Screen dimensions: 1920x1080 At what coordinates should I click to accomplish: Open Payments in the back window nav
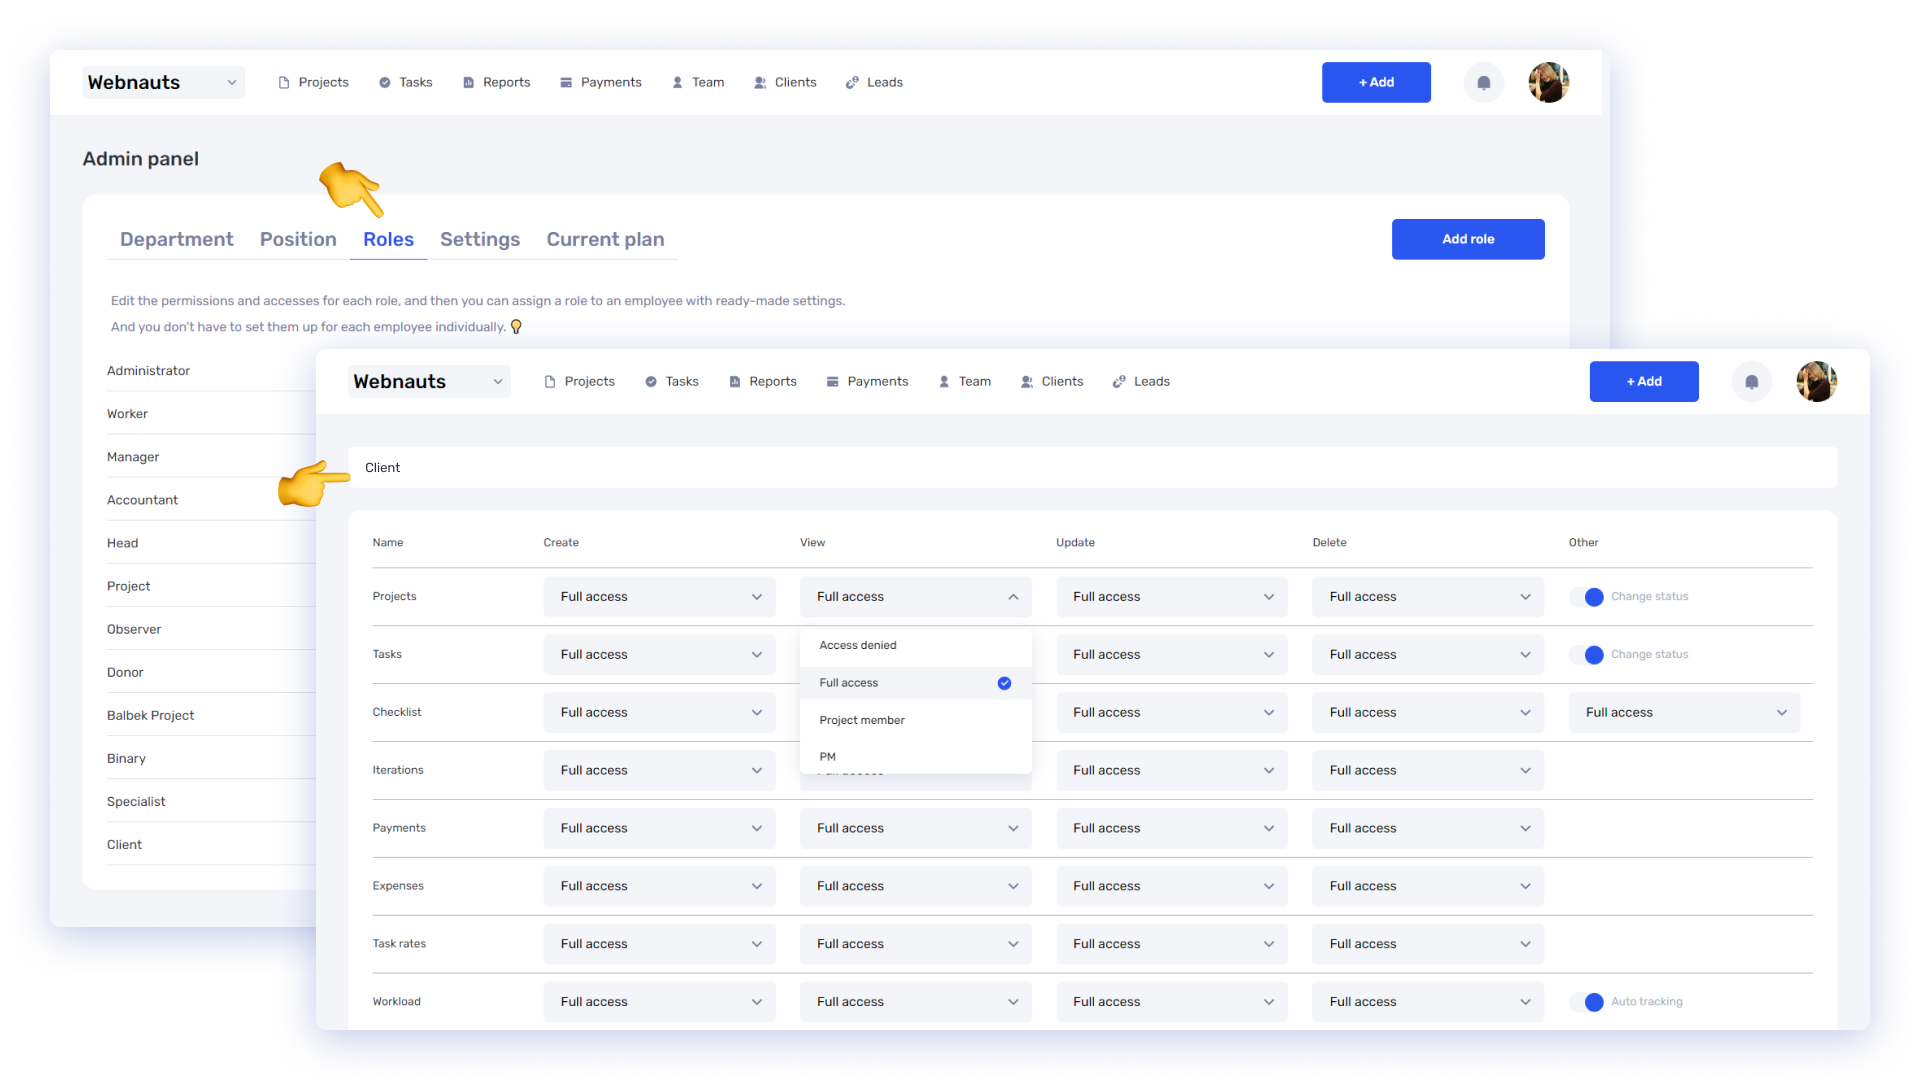[600, 82]
